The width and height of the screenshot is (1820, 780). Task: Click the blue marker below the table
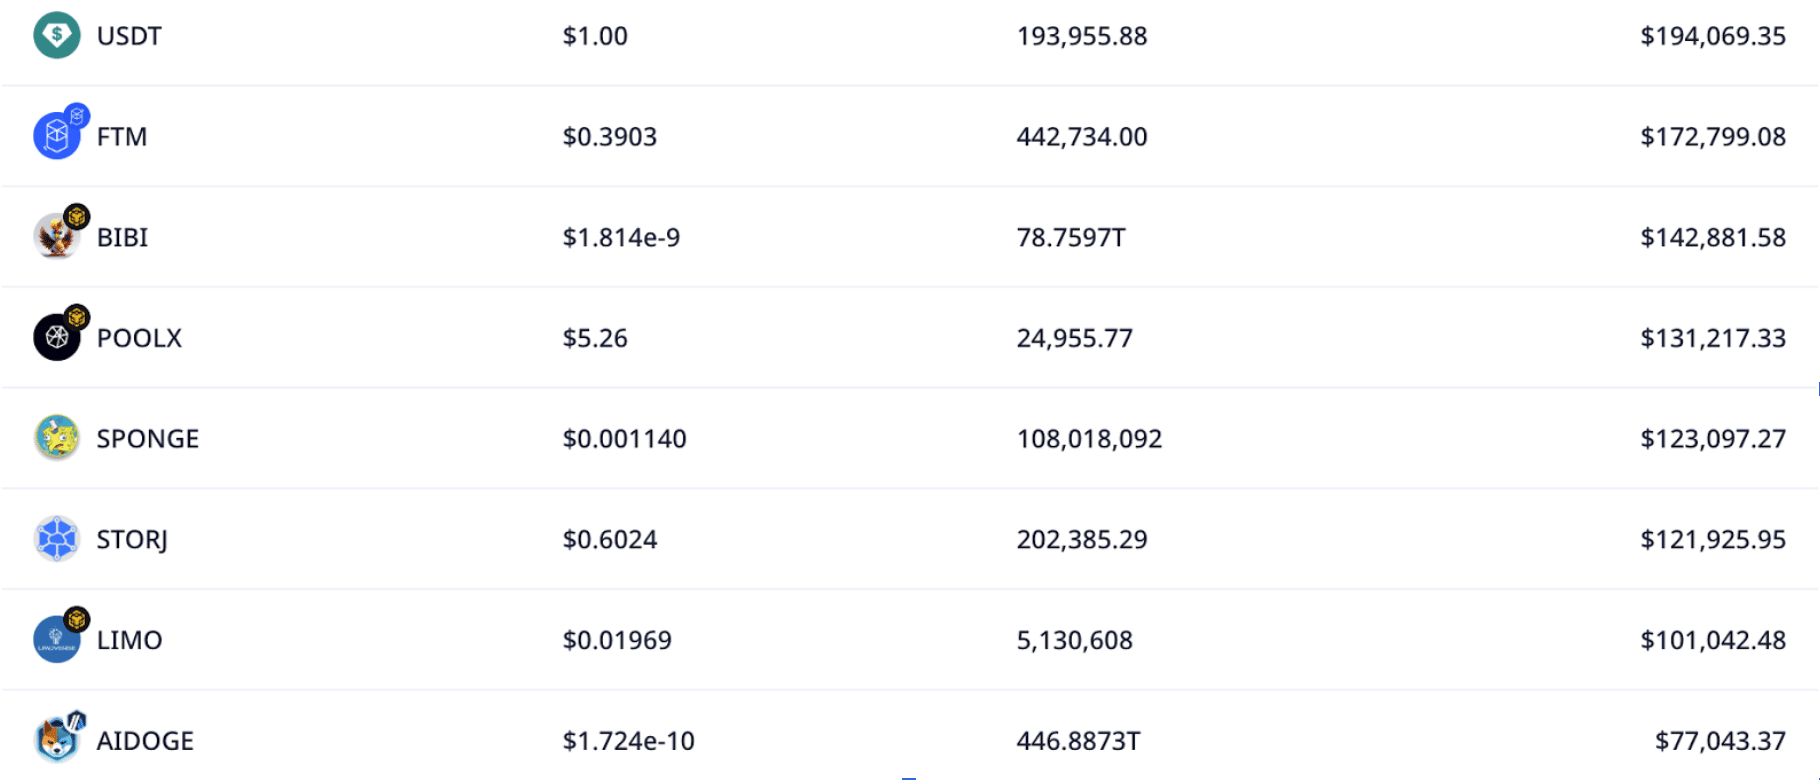[908, 777]
